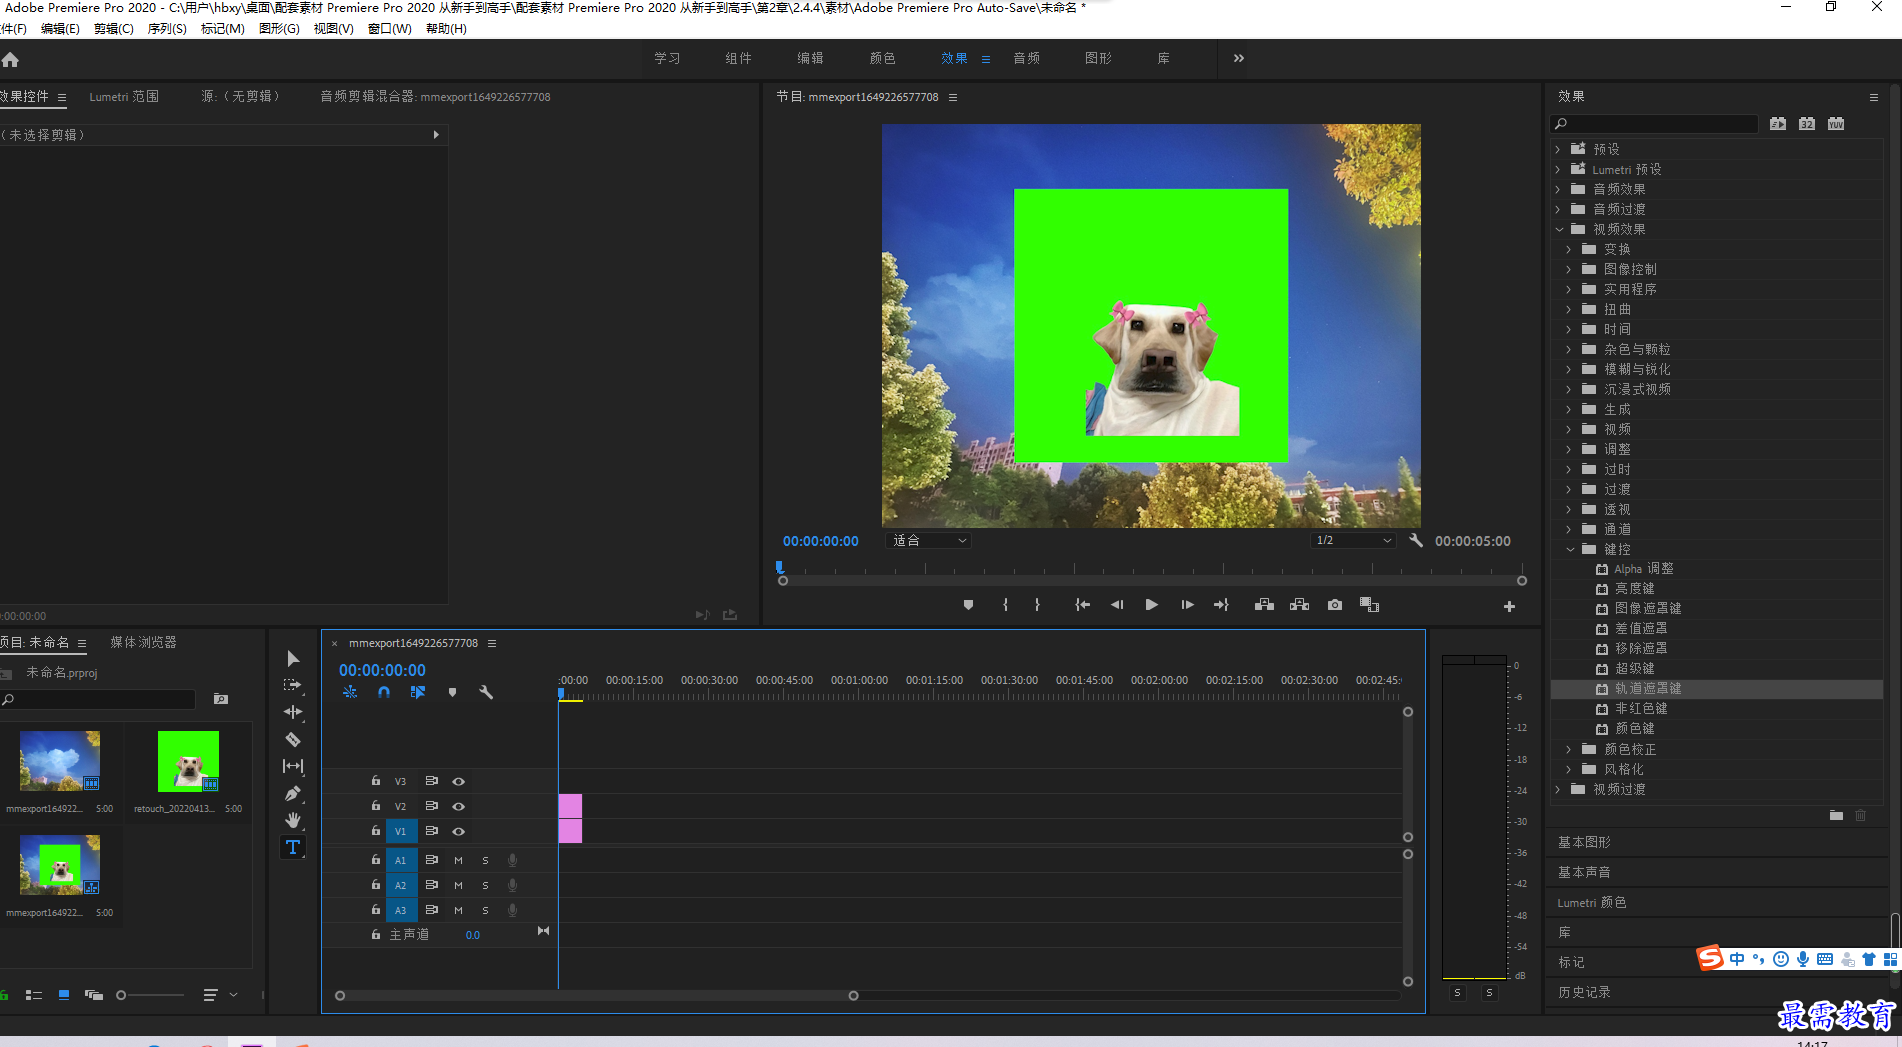Collapse the 键控 folder
1902x1047 pixels.
[x=1569, y=549]
